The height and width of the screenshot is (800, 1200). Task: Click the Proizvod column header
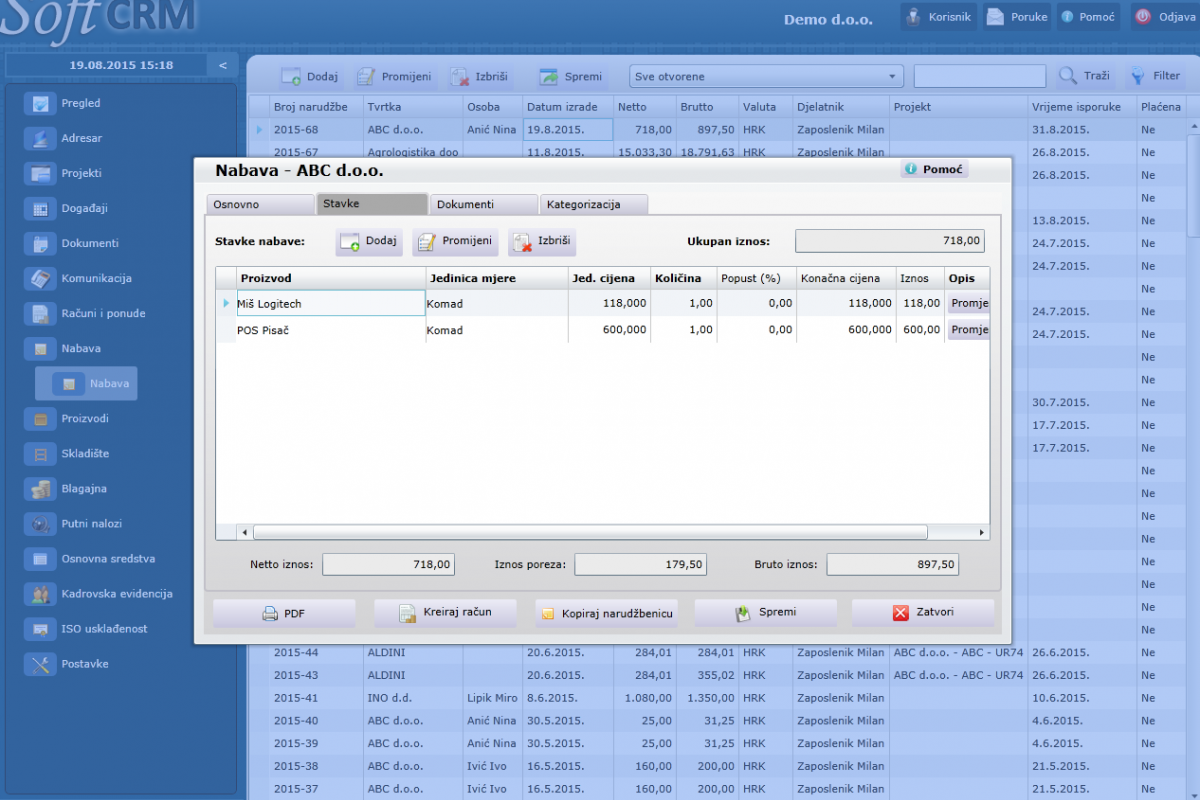point(331,278)
